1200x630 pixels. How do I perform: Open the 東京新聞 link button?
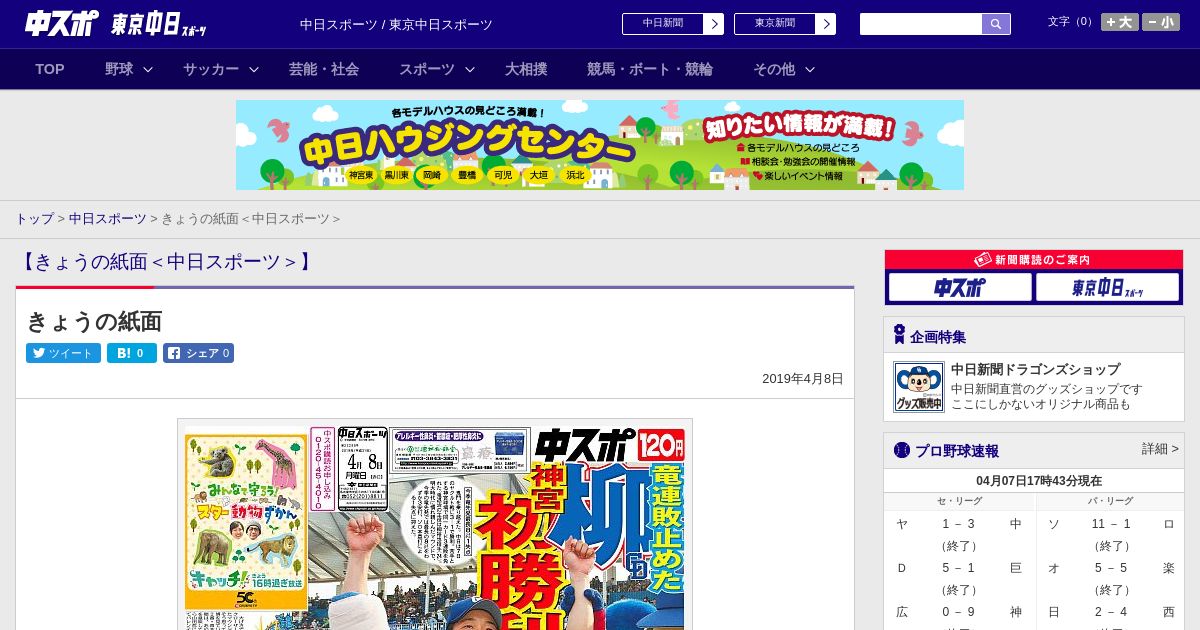pos(775,24)
